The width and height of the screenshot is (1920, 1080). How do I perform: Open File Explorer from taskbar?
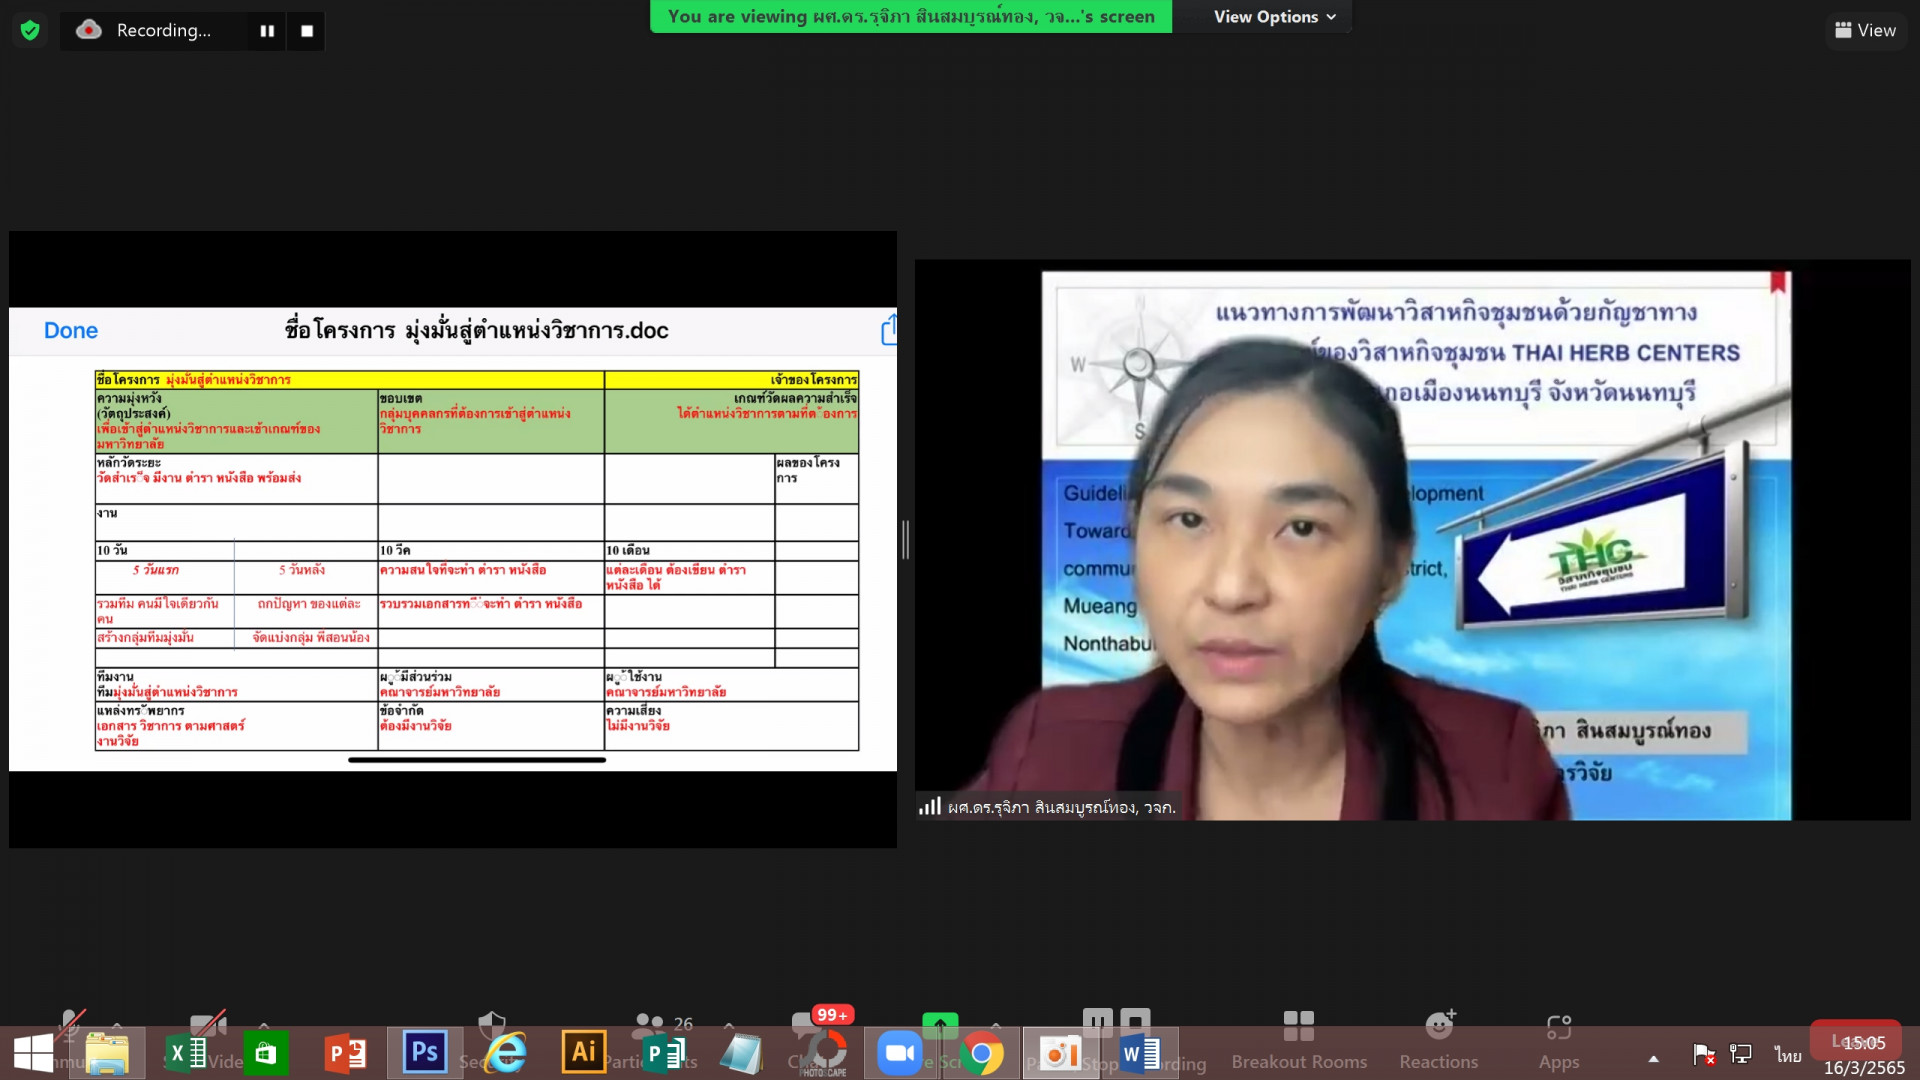pyautogui.click(x=107, y=1054)
